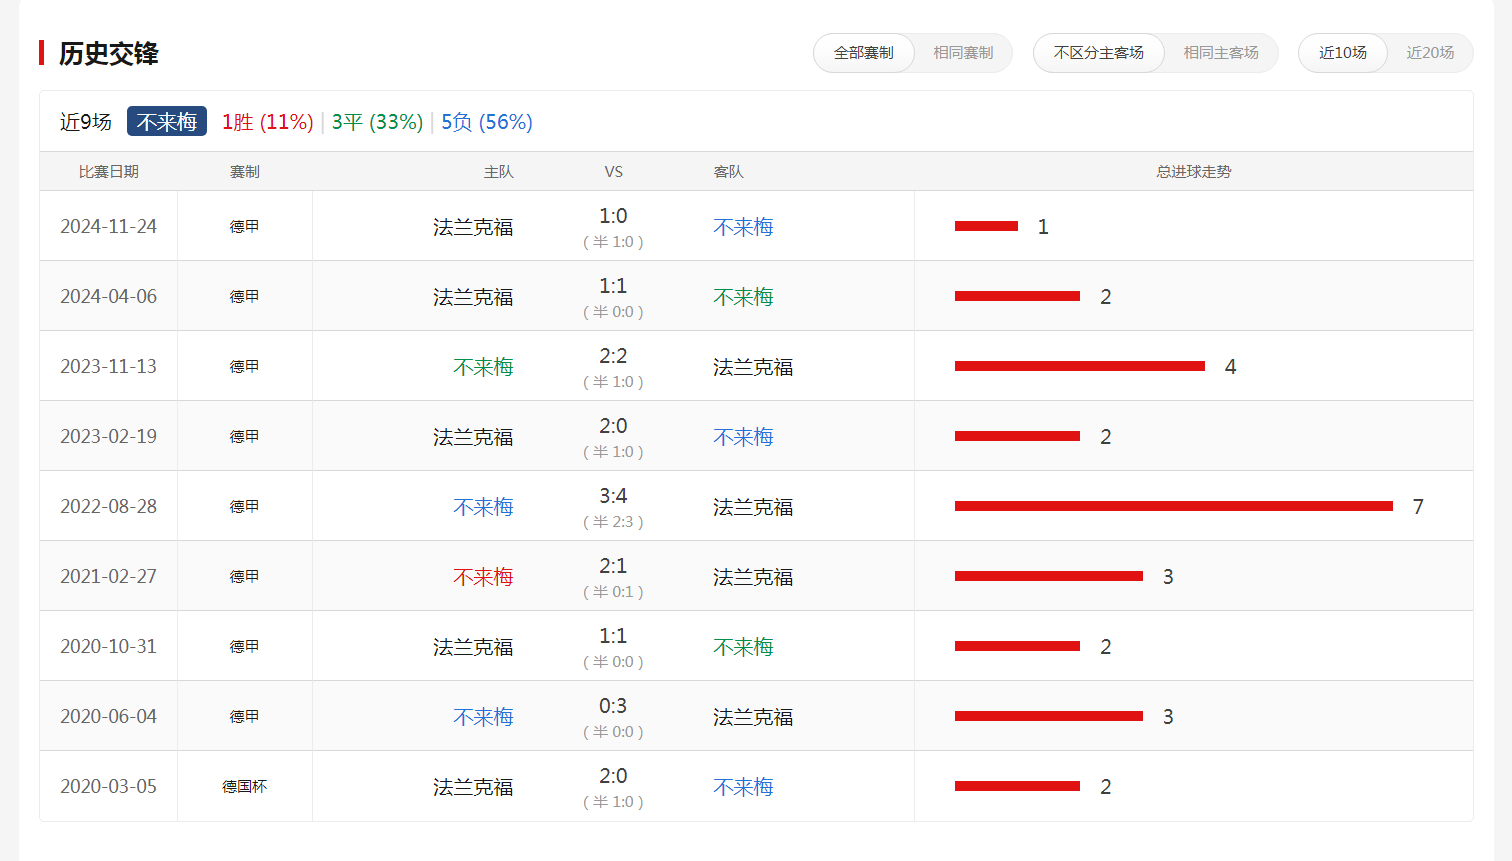1512x861 pixels.
Task: Switch to the 相同赛制 filter
Action: pos(961,52)
